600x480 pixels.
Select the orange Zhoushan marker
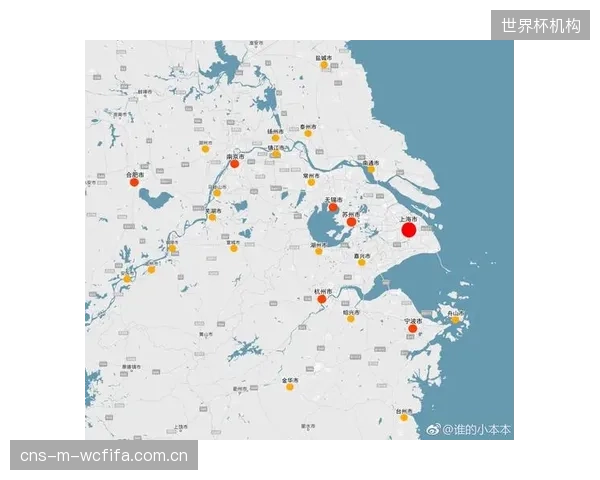click(455, 320)
